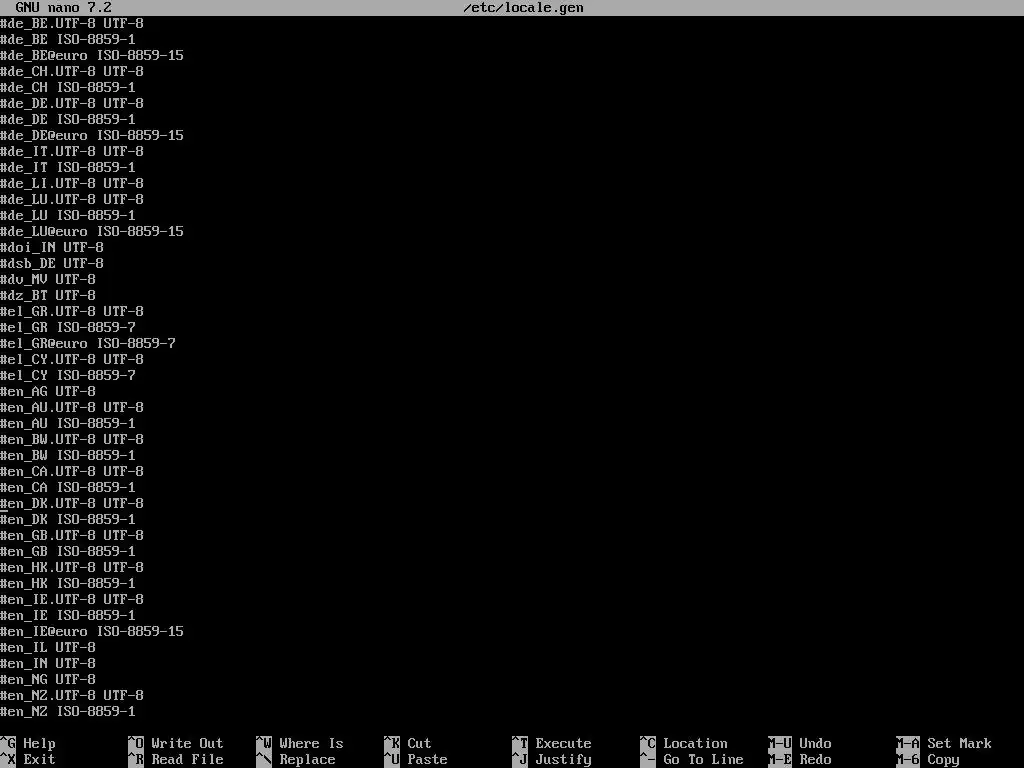Click the #el_GR ISO-8859-7 line

(68, 327)
